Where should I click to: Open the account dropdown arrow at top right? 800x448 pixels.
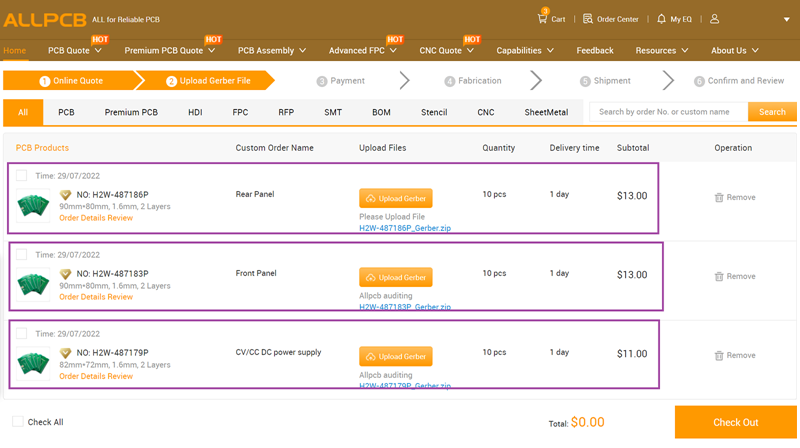tap(786, 19)
